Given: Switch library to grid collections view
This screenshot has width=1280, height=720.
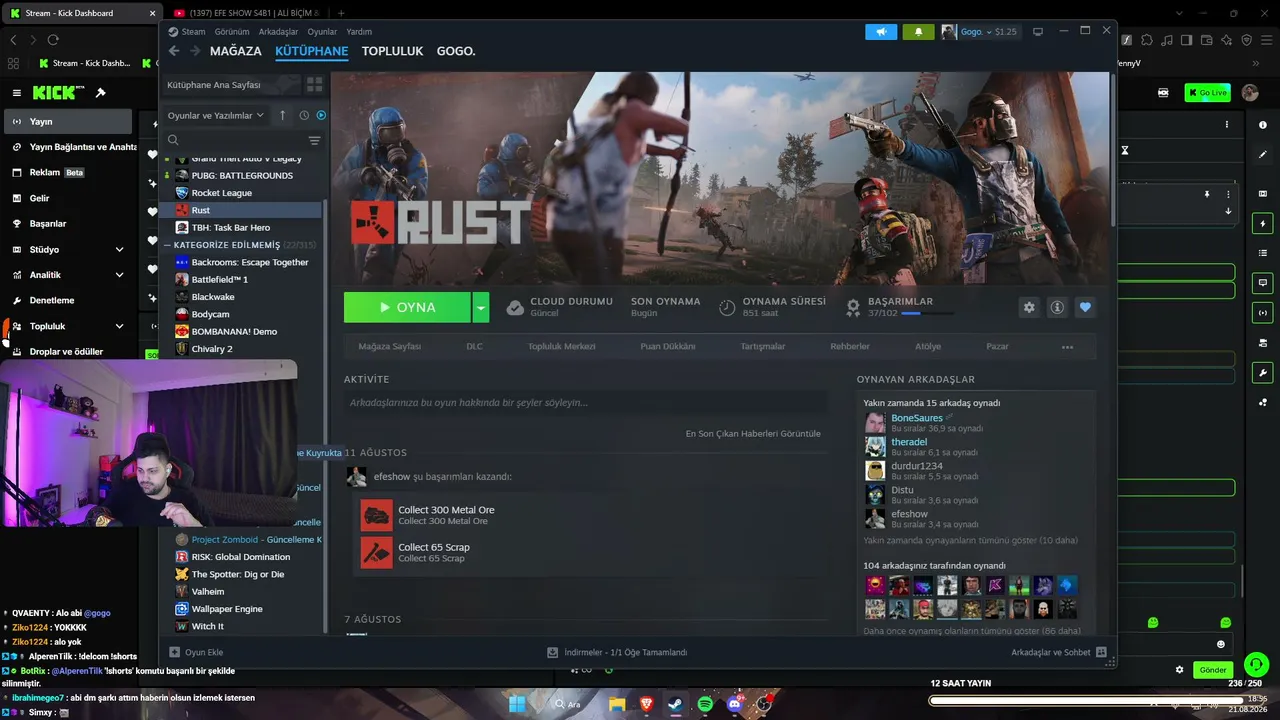Looking at the screenshot, I should click(314, 85).
